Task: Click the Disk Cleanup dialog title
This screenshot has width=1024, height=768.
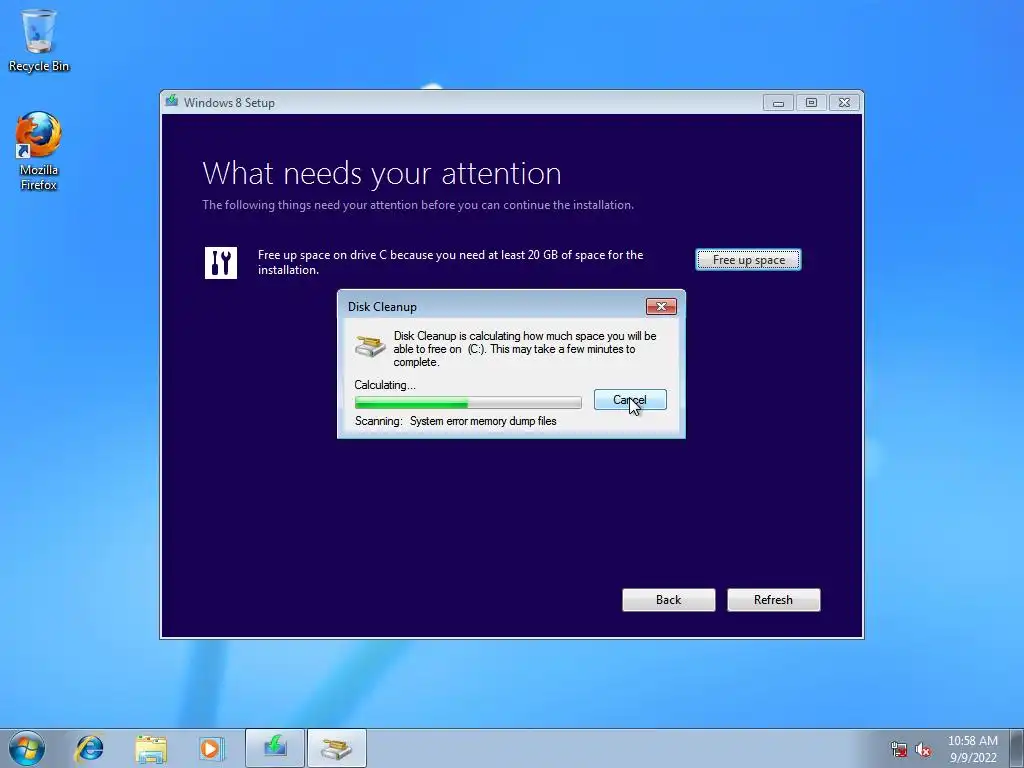Action: click(382, 306)
